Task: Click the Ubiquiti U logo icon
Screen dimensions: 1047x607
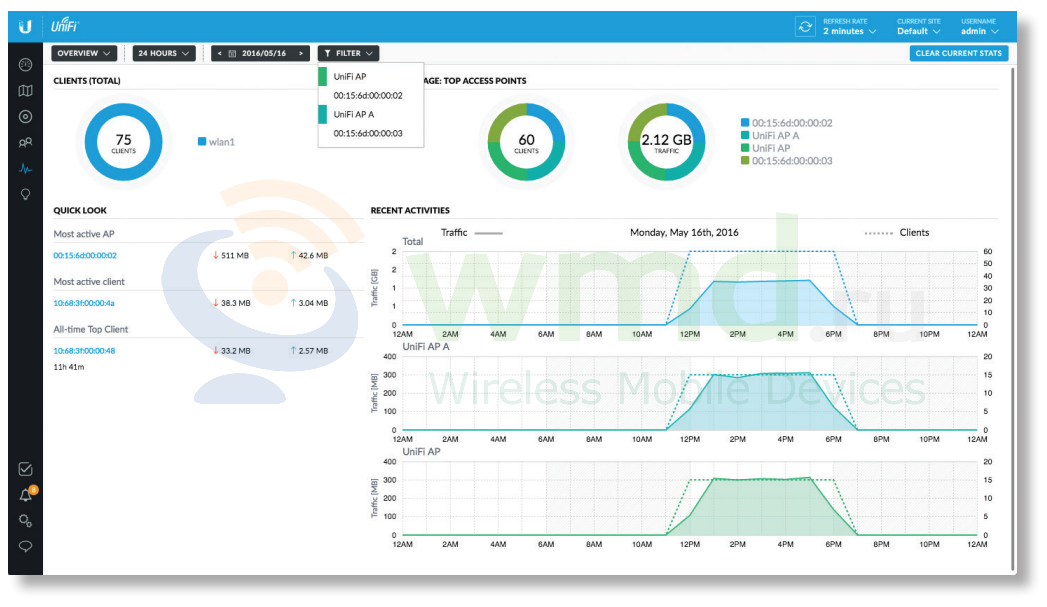Action: click(x=25, y=27)
